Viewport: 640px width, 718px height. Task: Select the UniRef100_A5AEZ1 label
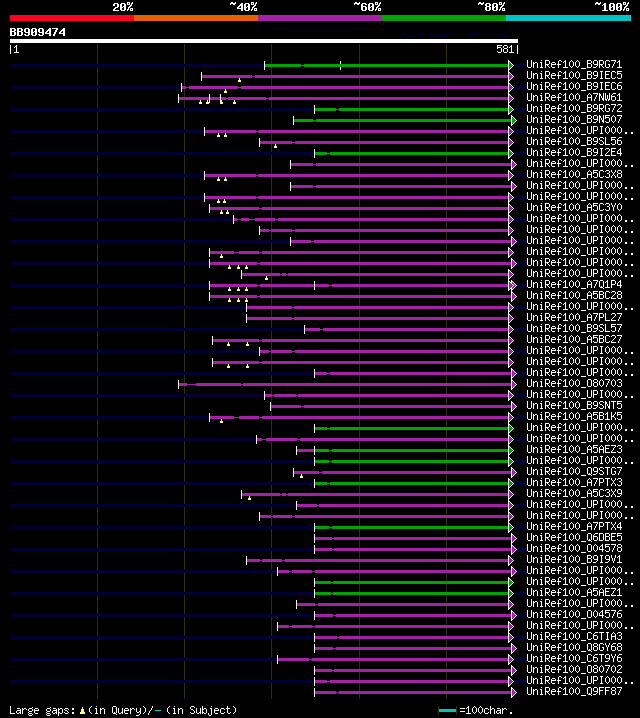pyautogui.click(x=574, y=592)
